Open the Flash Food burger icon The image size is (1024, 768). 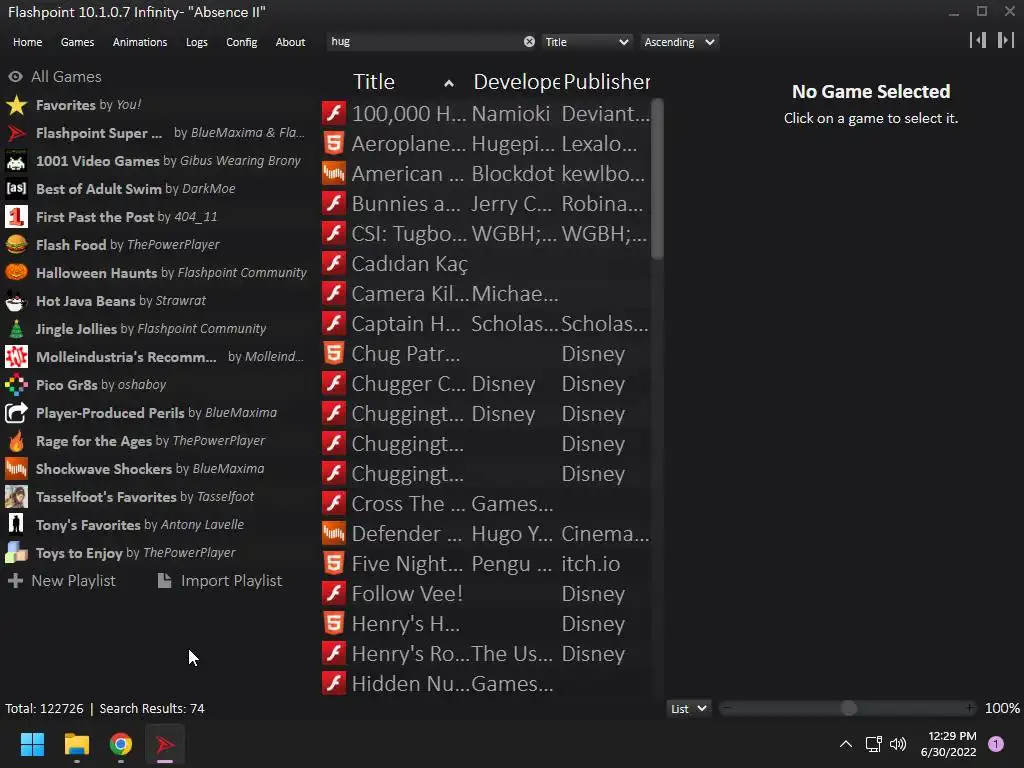pos(16,245)
